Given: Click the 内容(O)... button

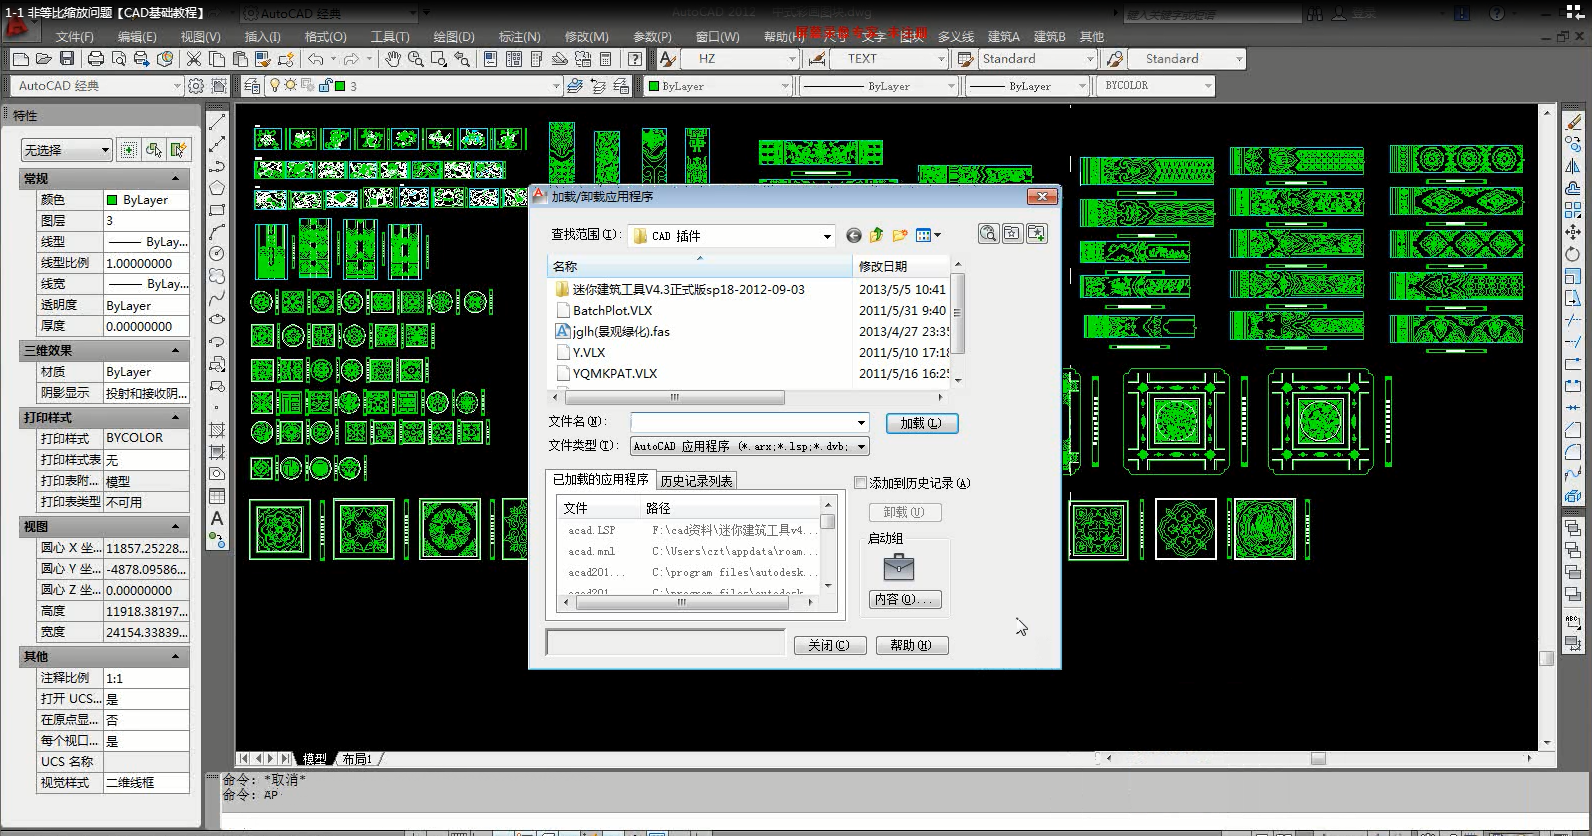Looking at the screenshot, I should click(905, 599).
